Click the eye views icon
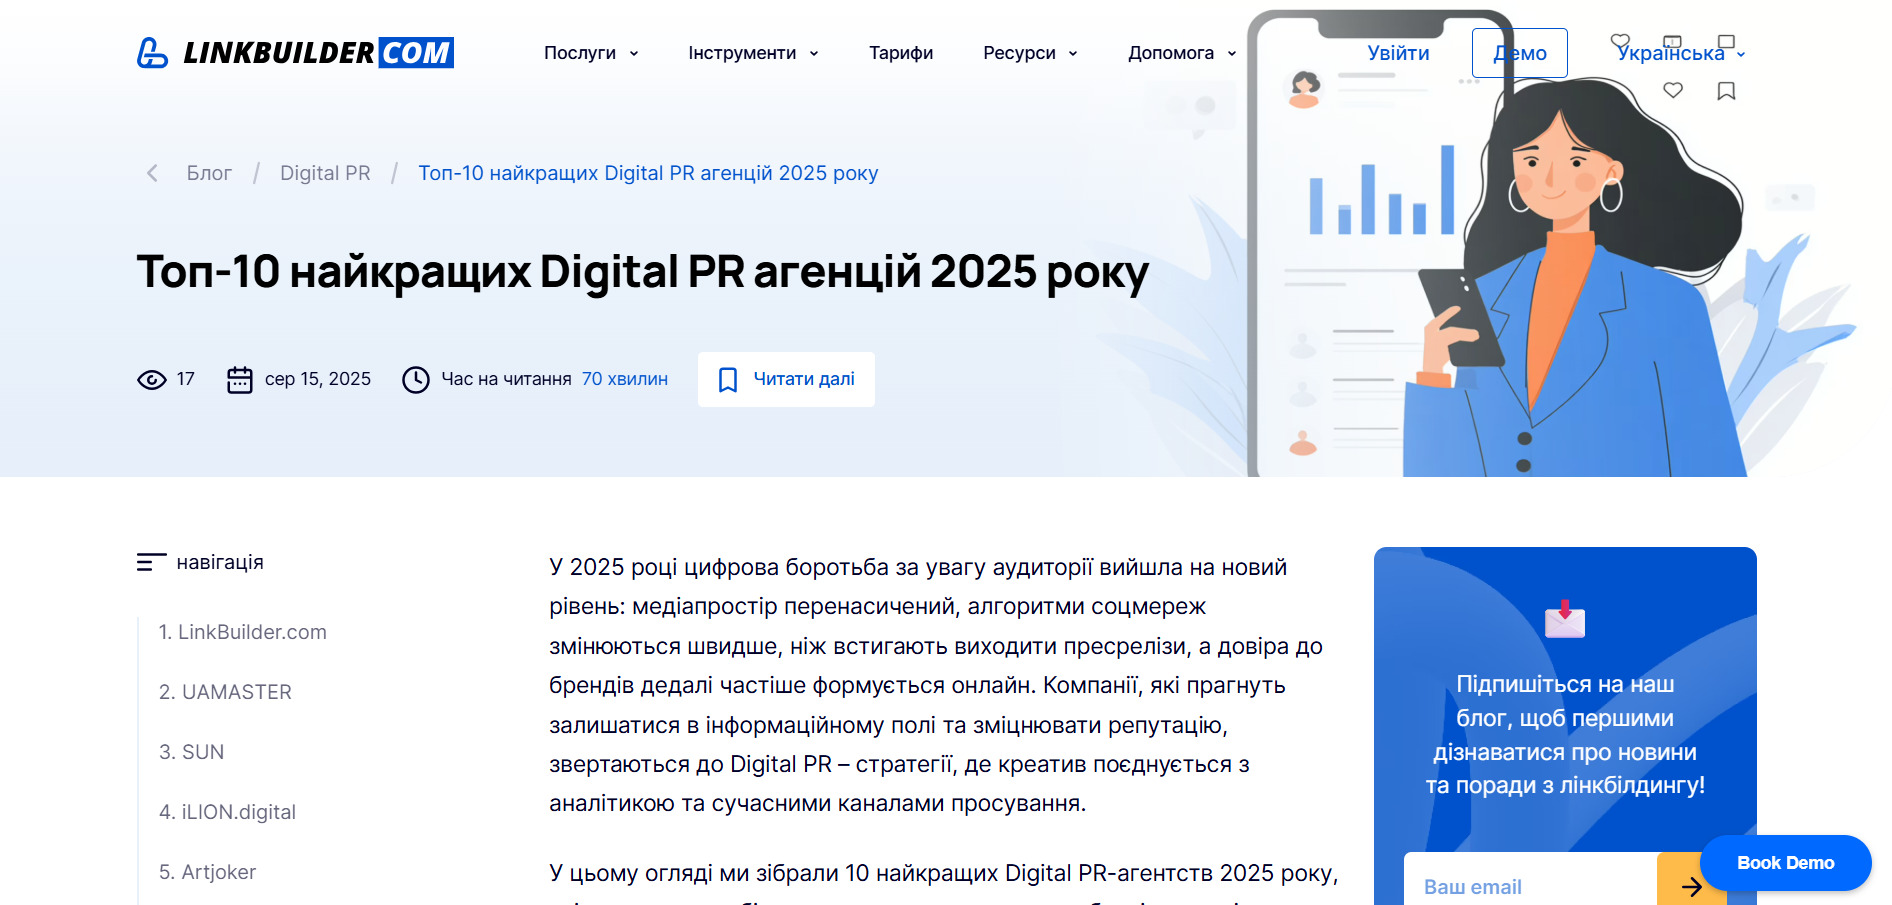The width and height of the screenshot is (1892, 905). 152,379
